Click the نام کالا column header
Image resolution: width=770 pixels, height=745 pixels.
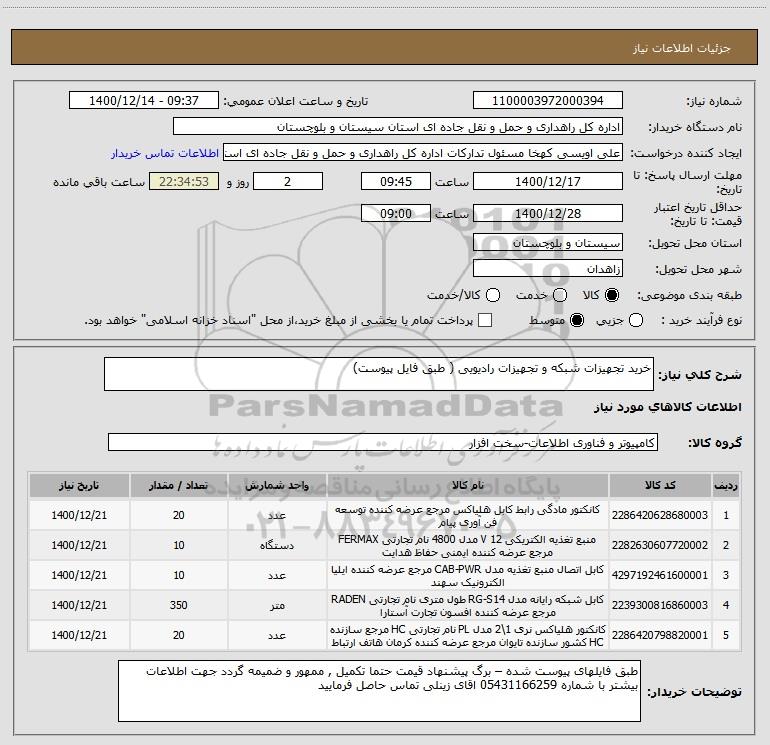coord(468,485)
